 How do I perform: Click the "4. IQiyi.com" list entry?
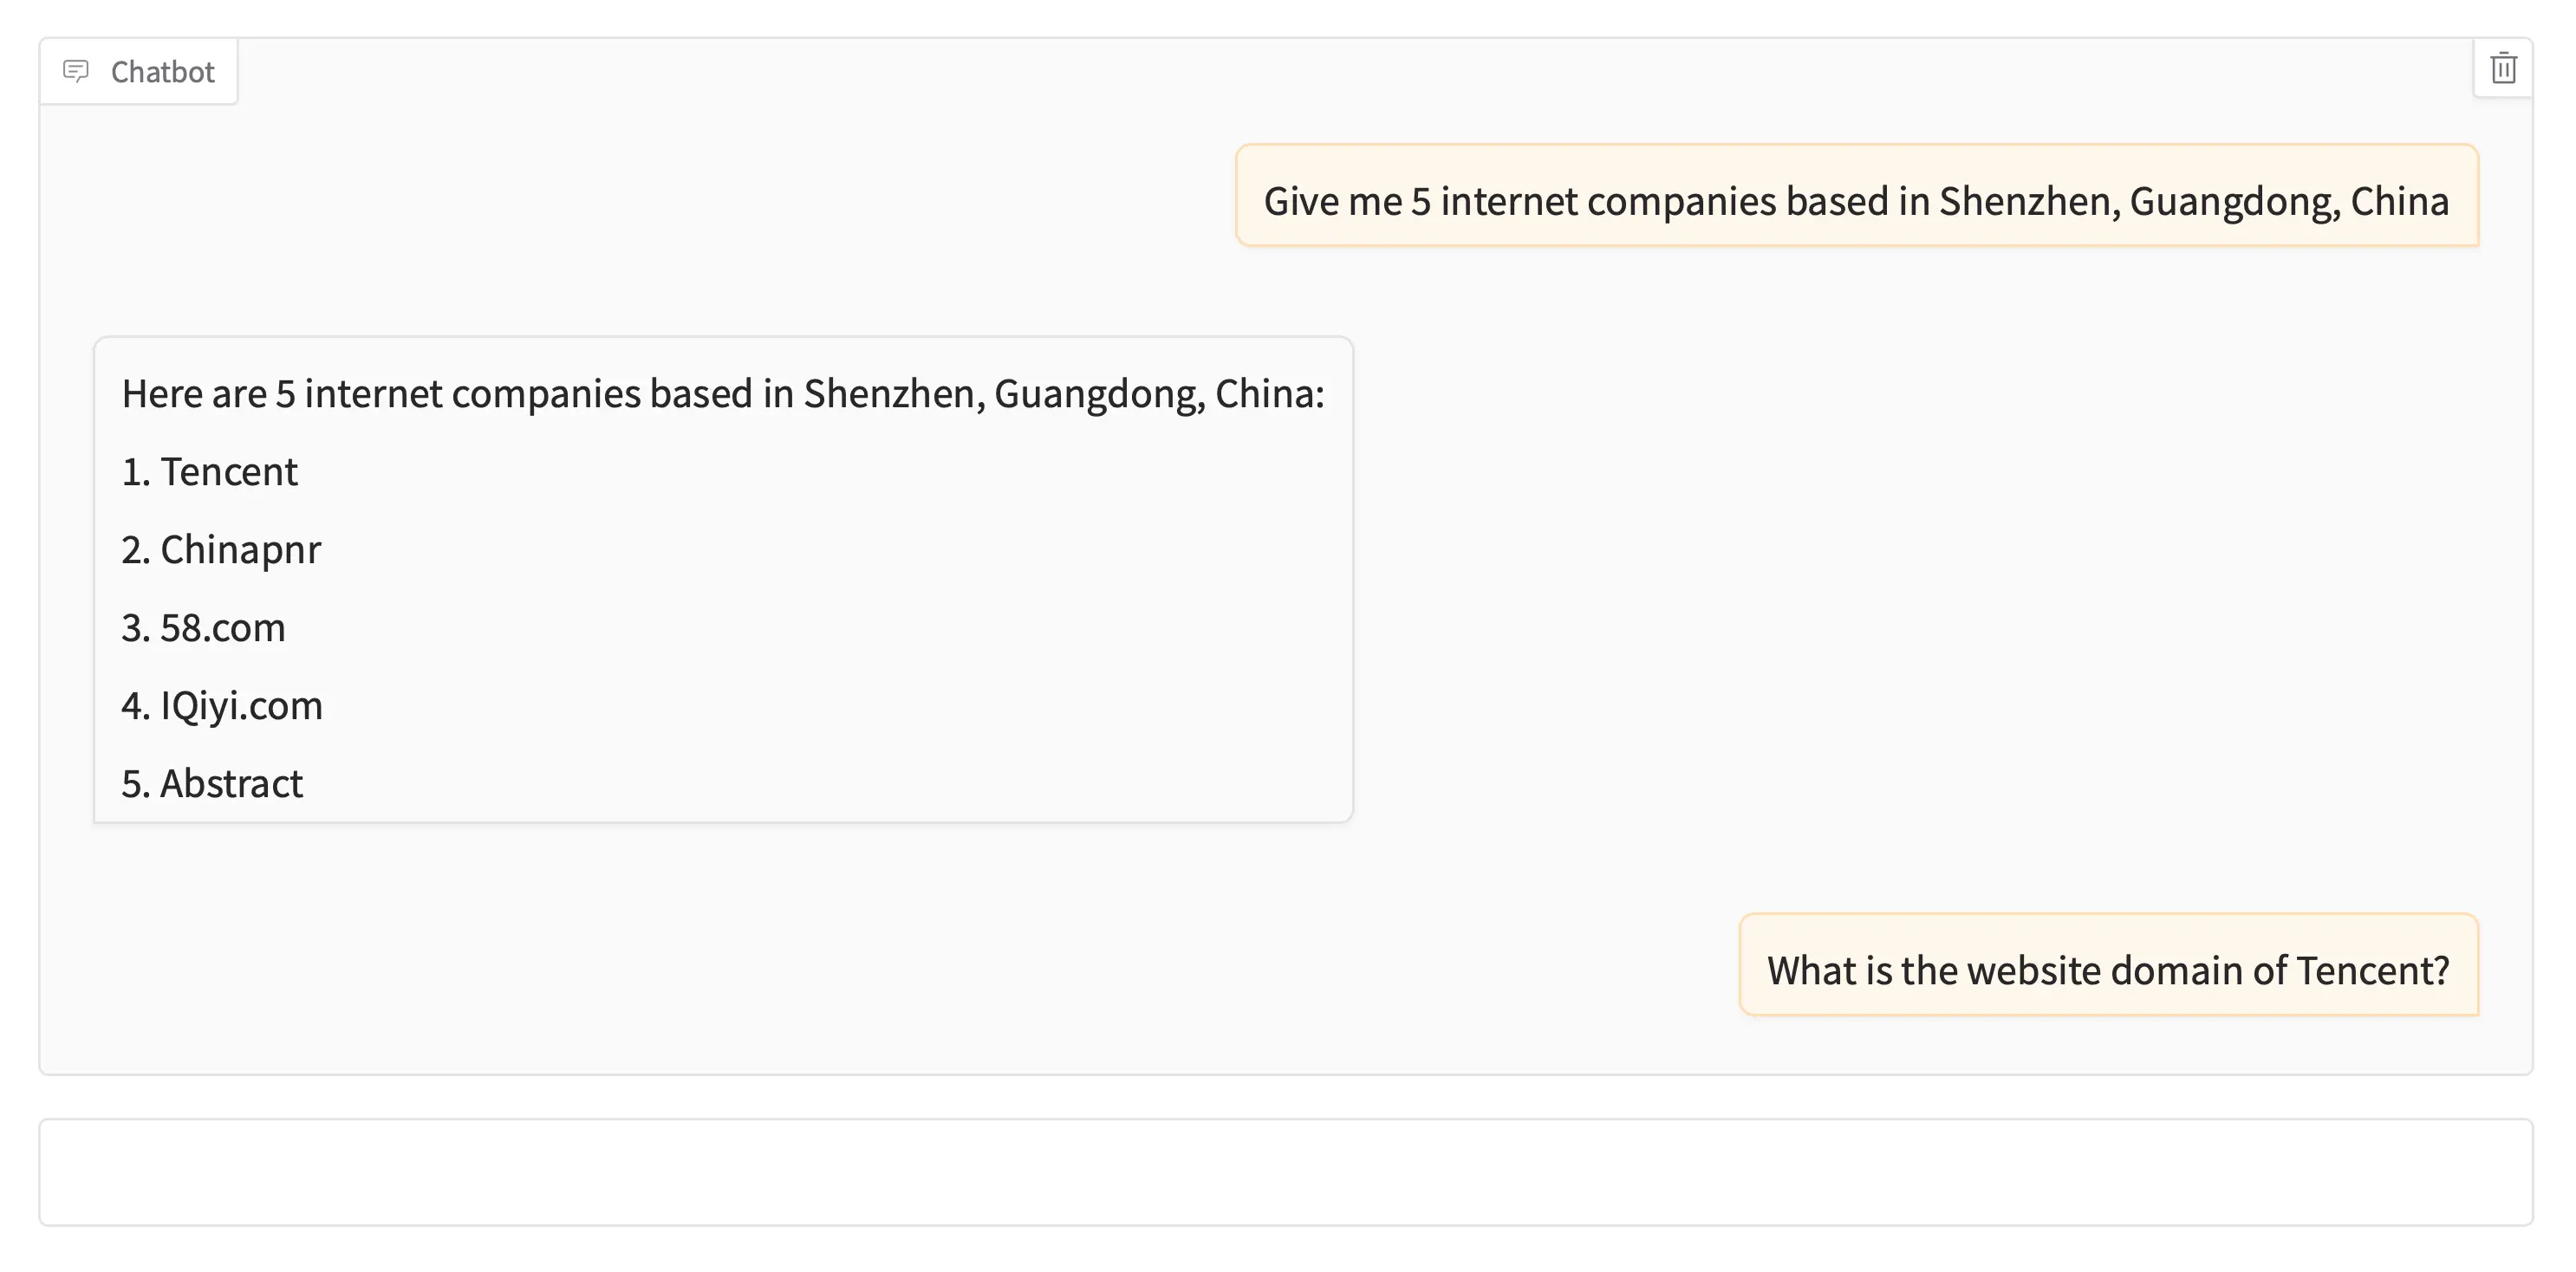222,706
